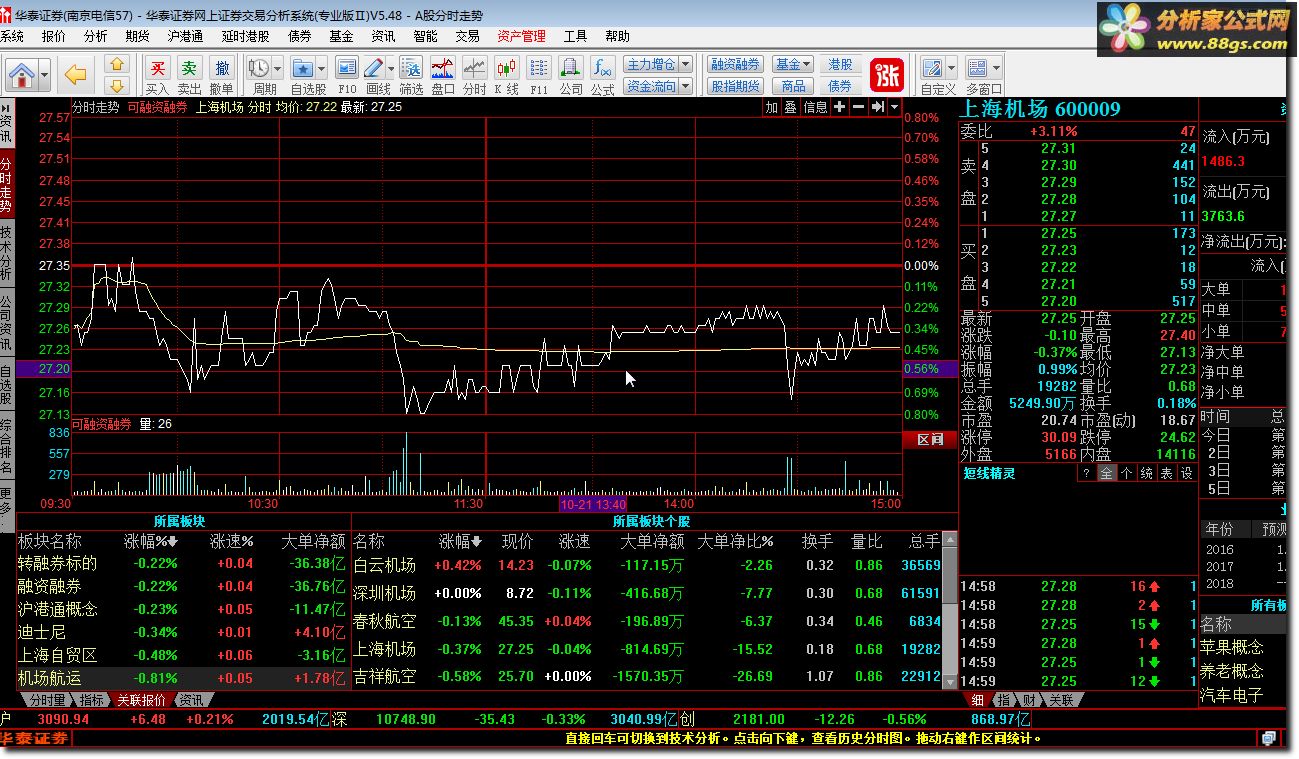Click the red 涨 app icon
The image size is (1299, 759).
tap(886, 75)
